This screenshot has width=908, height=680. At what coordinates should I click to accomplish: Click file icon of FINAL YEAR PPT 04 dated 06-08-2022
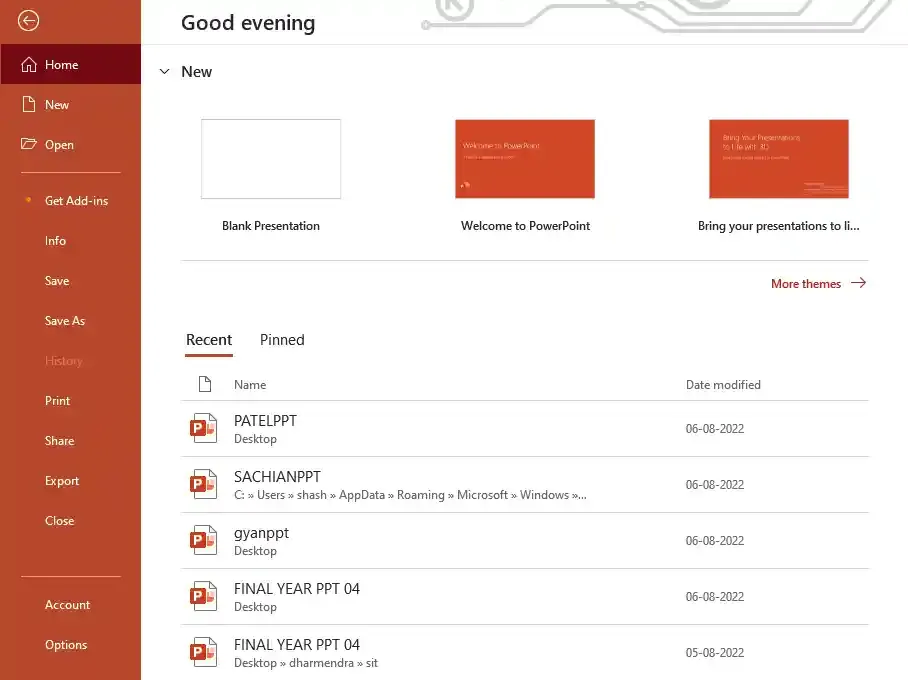click(203, 596)
